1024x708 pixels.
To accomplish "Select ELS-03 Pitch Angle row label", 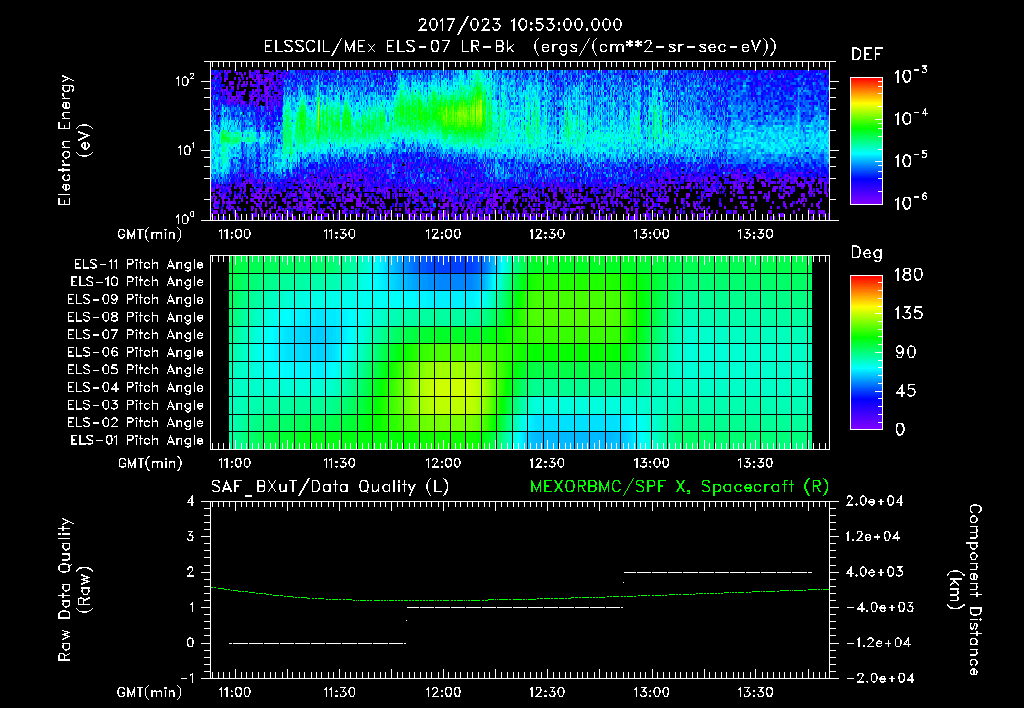I will pyautogui.click(x=135, y=406).
